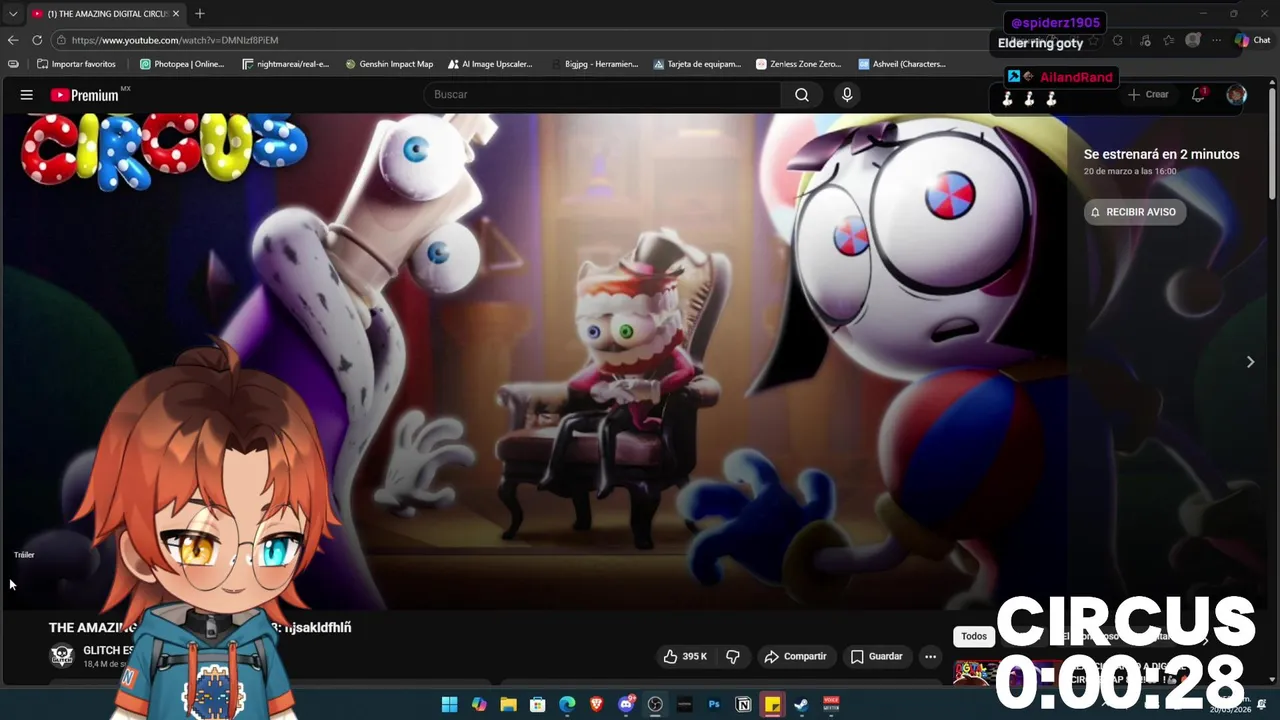Open Microsoft Store from taskbar

tap(537, 705)
